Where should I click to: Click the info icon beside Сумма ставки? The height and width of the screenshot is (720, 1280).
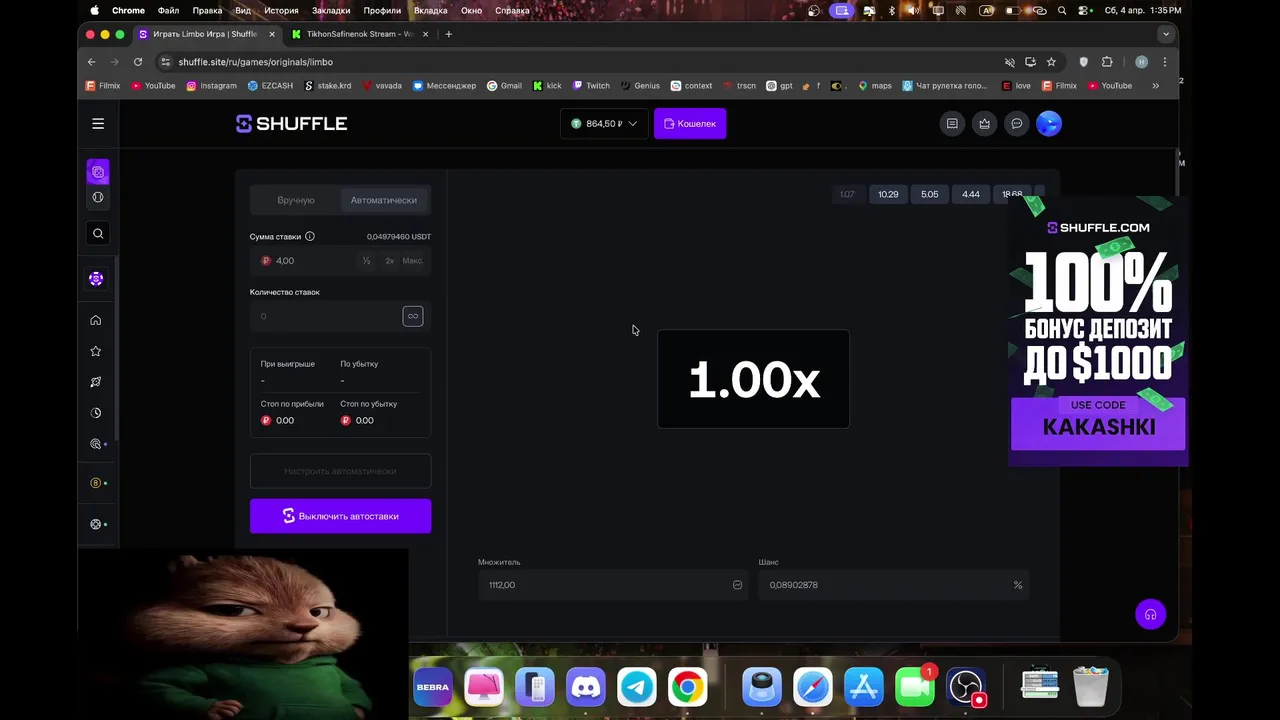click(x=309, y=237)
